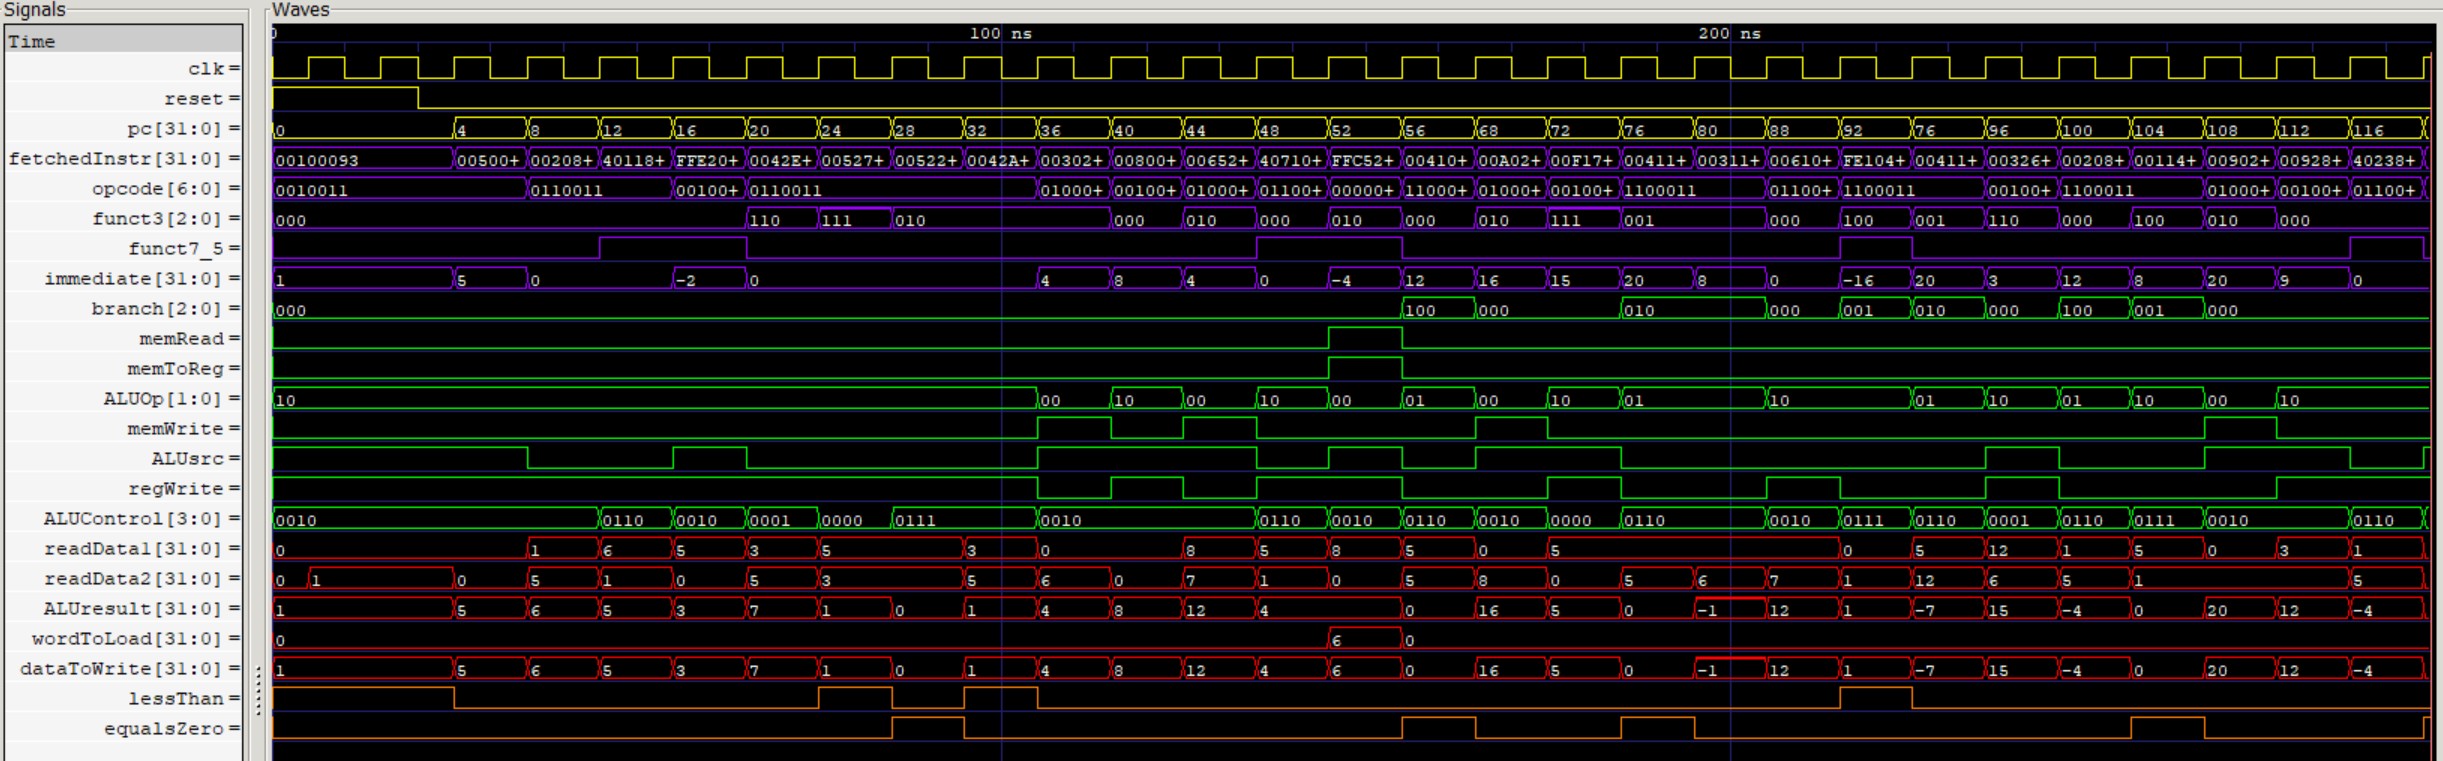Click fetchedInstr value FFE20+
Viewport: 2443px width, 761px height.
709,160
